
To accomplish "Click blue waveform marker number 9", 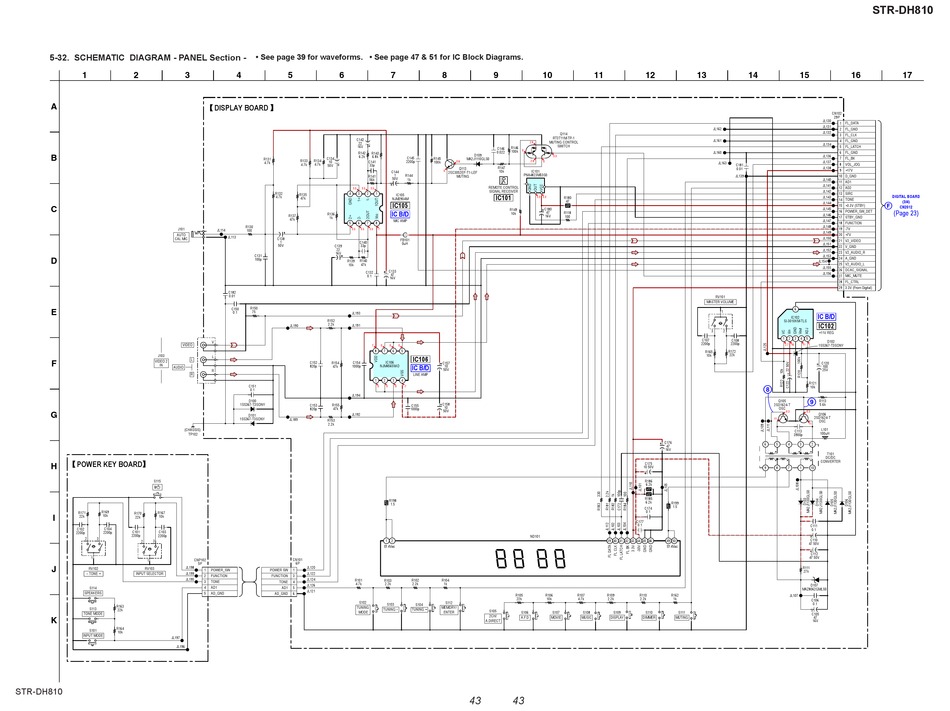I will click(x=812, y=402).
